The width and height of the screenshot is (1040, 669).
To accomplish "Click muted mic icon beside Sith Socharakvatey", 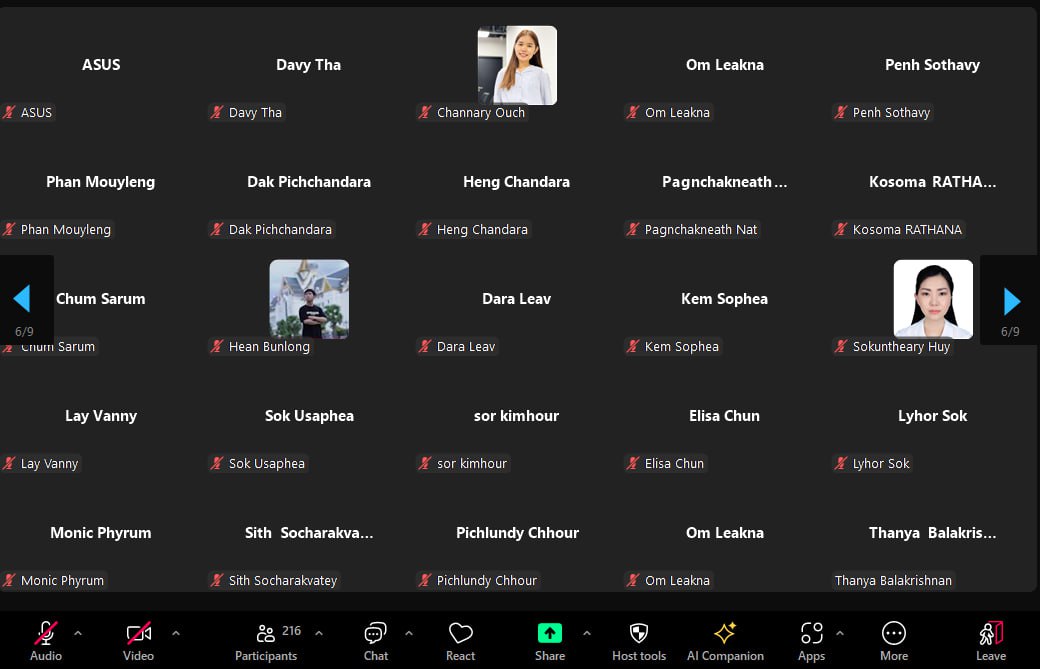I will pyautogui.click(x=217, y=580).
